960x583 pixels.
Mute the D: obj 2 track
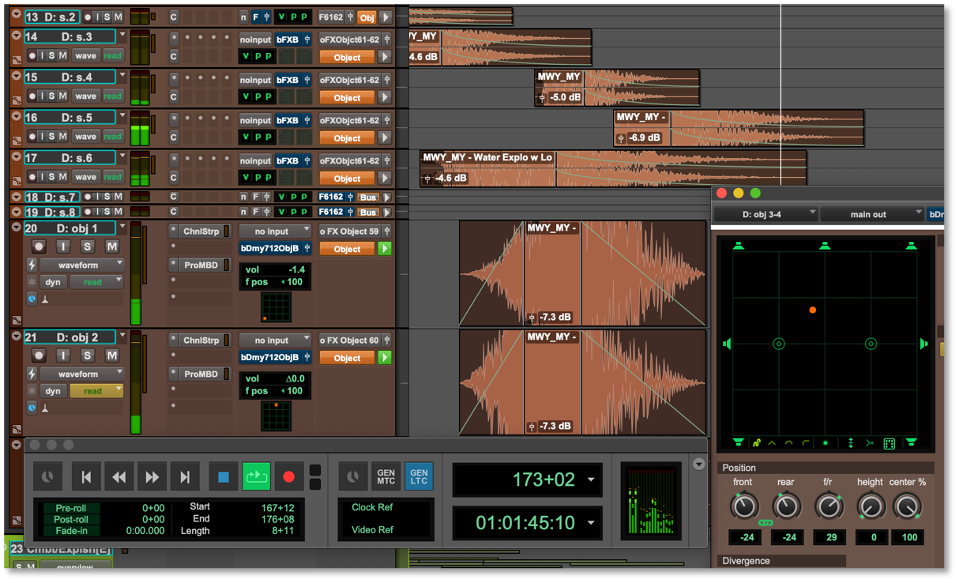112,356
